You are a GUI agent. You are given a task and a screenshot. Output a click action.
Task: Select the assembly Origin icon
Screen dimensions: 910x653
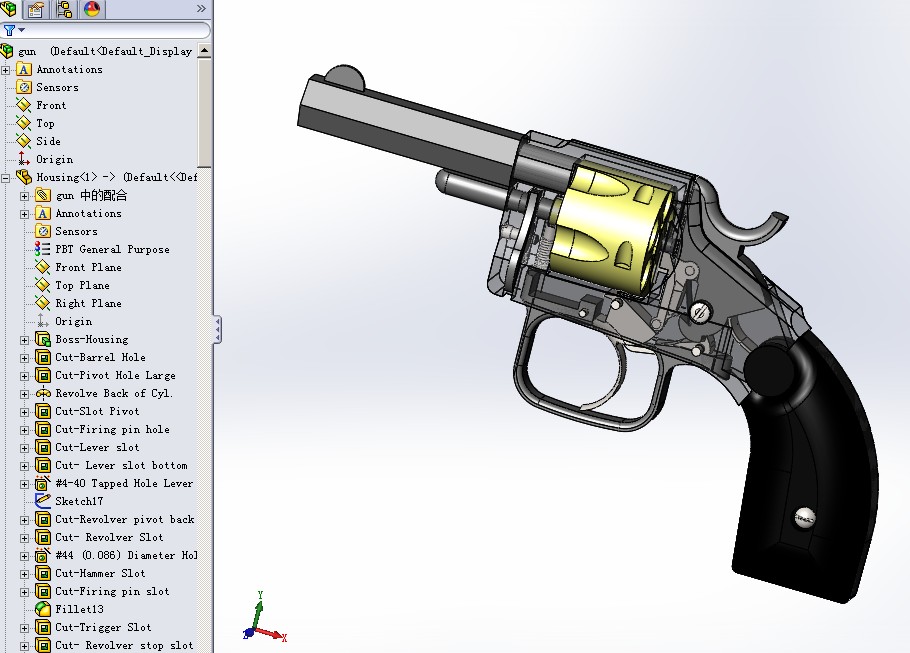[24, 159]
